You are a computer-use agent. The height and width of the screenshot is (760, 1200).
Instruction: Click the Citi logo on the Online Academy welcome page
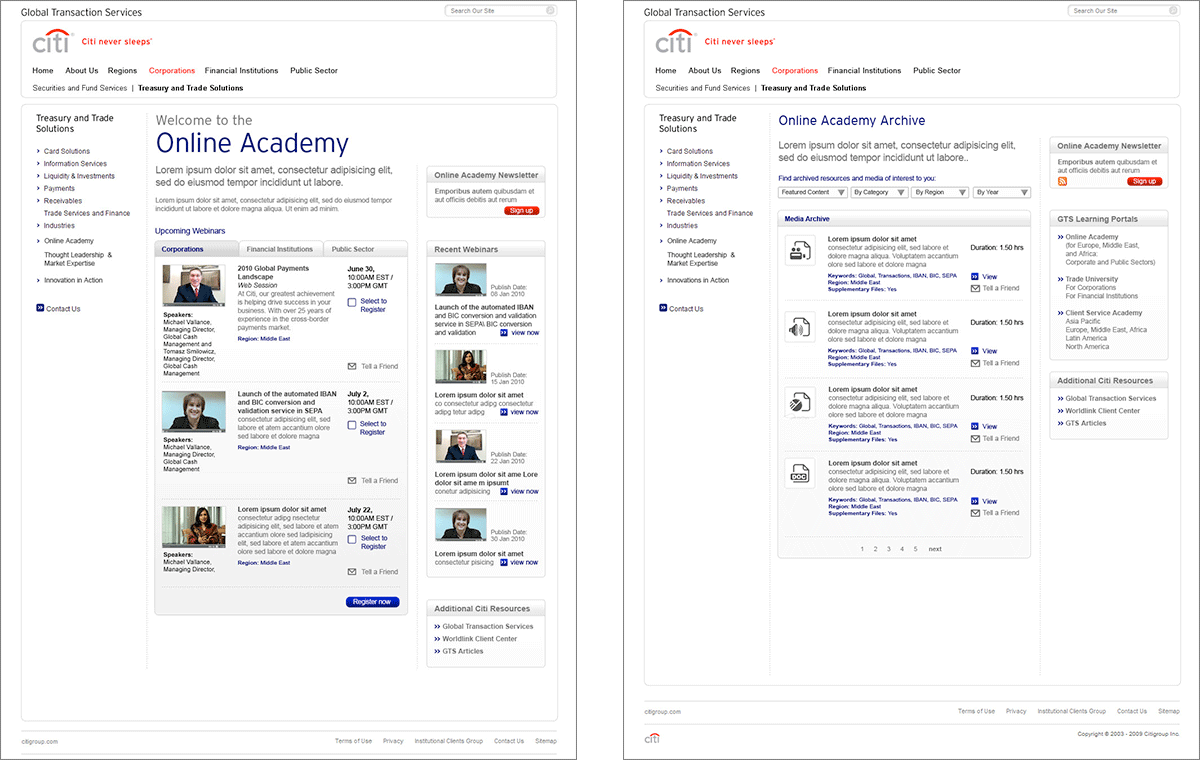click(x=52, y=42)
